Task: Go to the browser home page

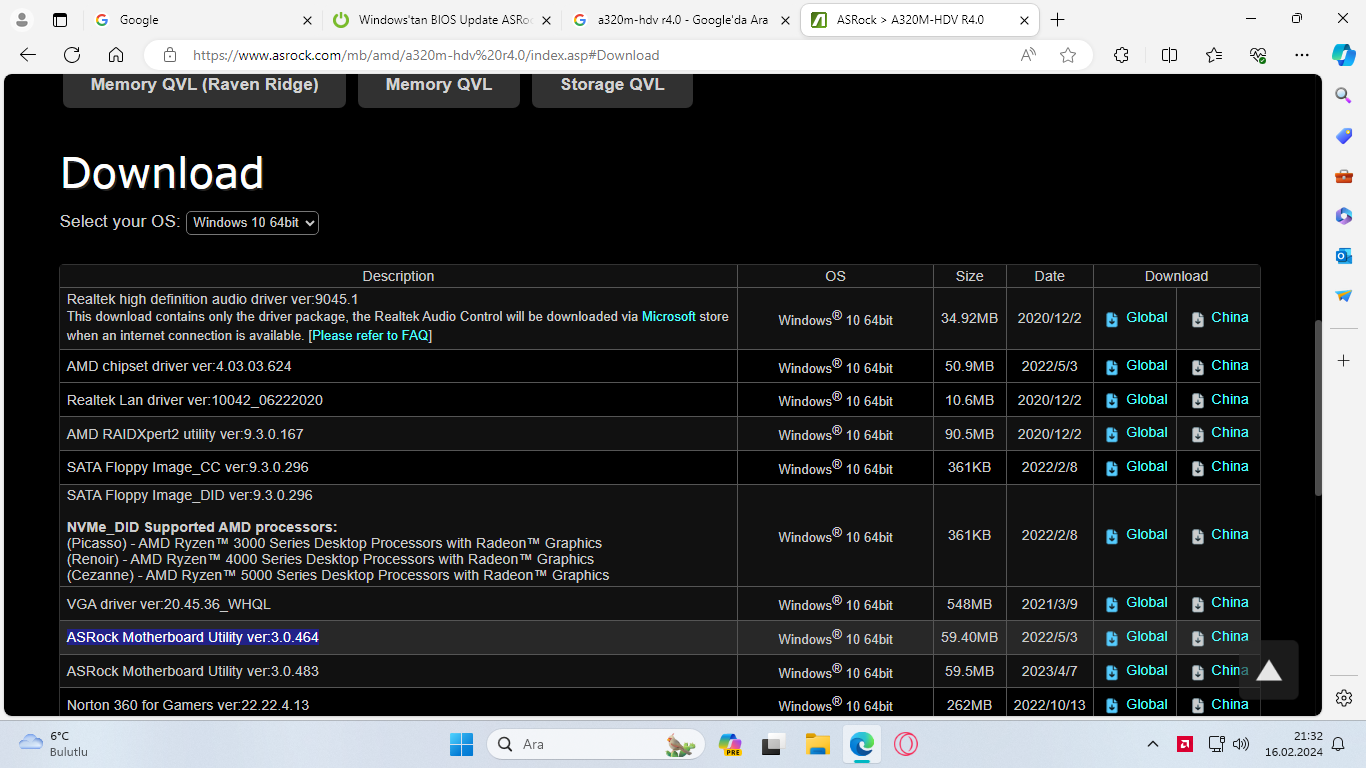Action: (x=116, y=55)
